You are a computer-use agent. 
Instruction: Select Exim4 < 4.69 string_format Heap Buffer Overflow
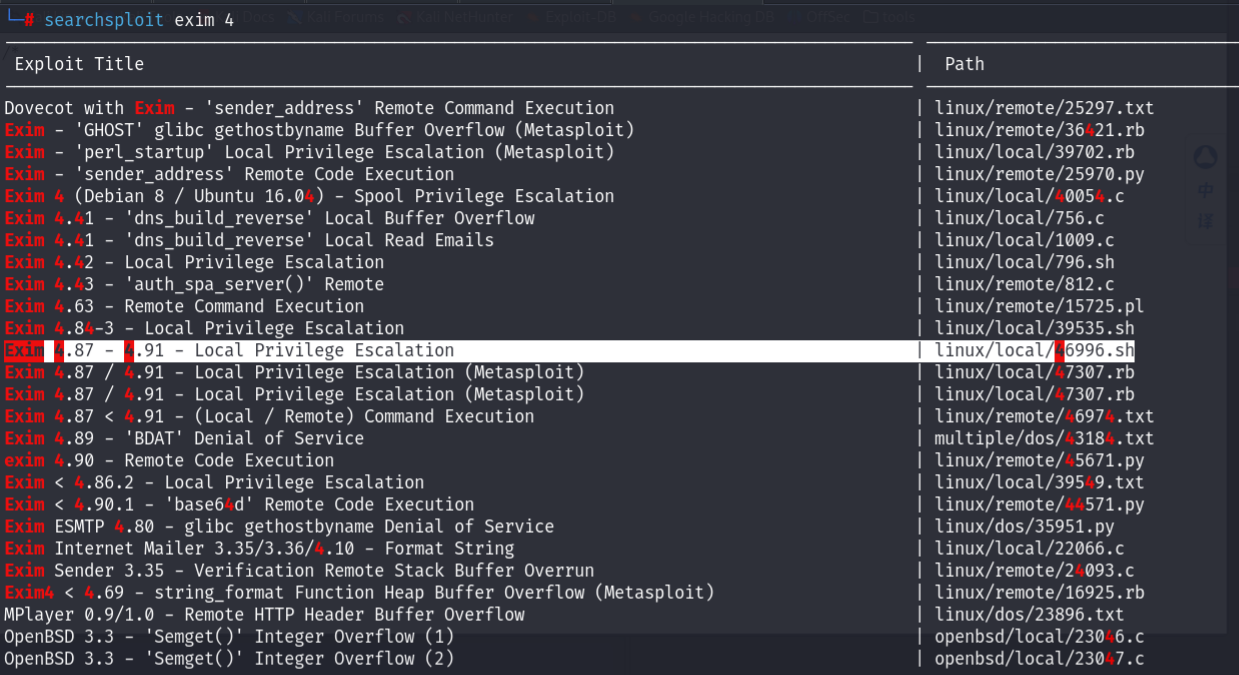coord(359,592)
